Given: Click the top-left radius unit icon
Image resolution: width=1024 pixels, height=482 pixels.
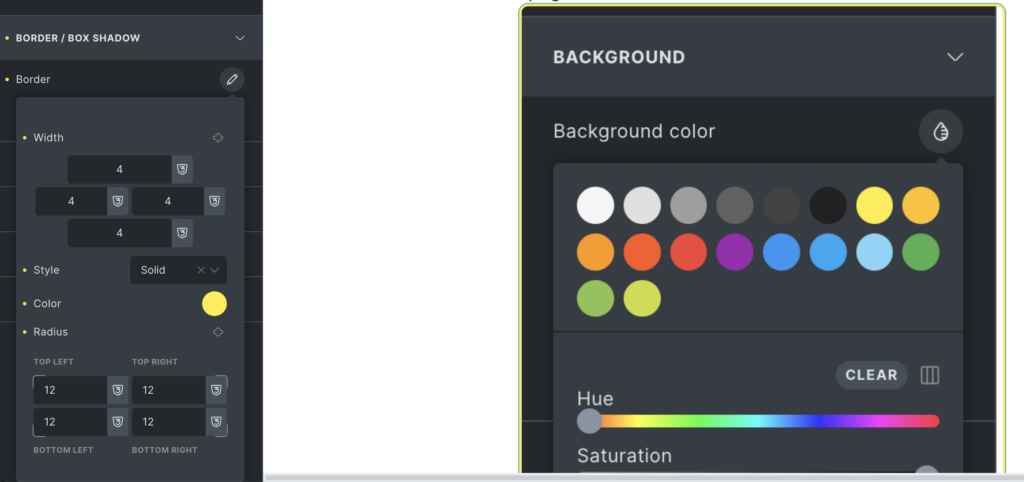Looking at the screenshot, I should point(117,390).
